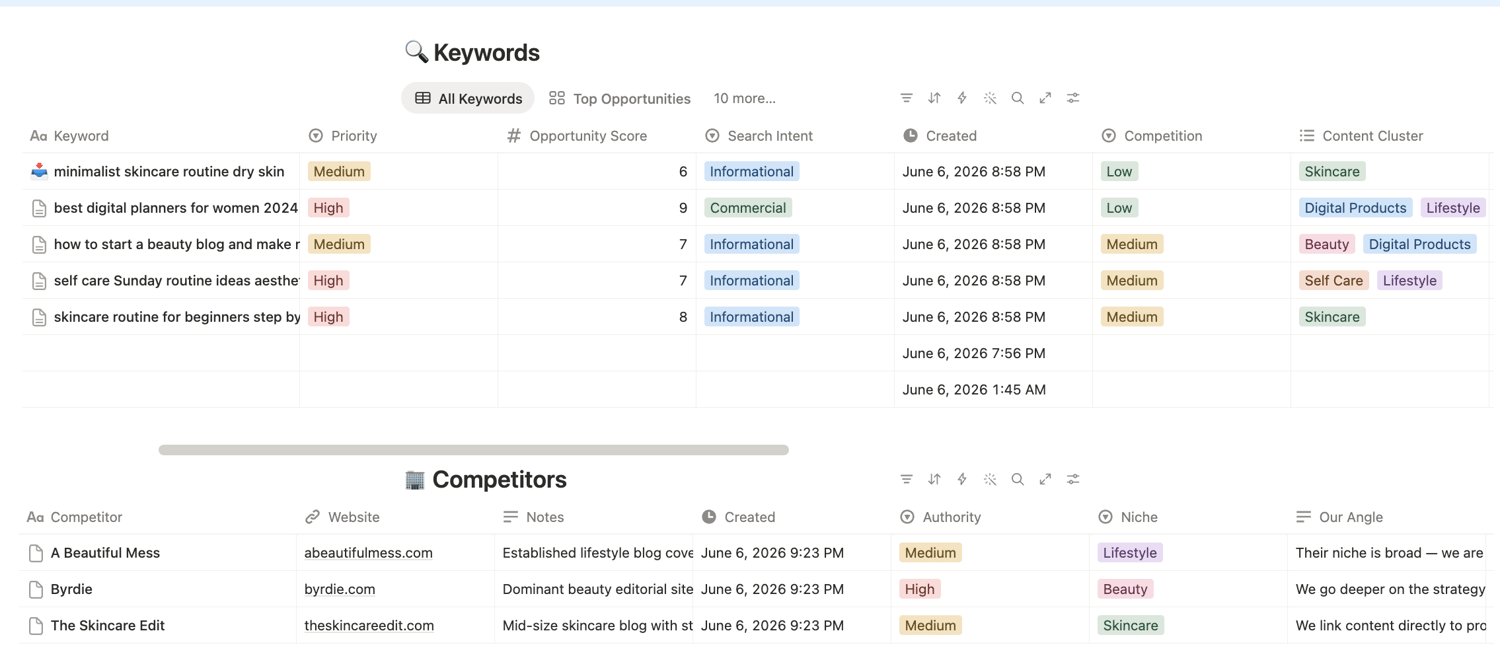Open the abeautifulmess.com website link
Image resolution: width=1500 pixels, height=670 pixels.
[x=368, y=553]
